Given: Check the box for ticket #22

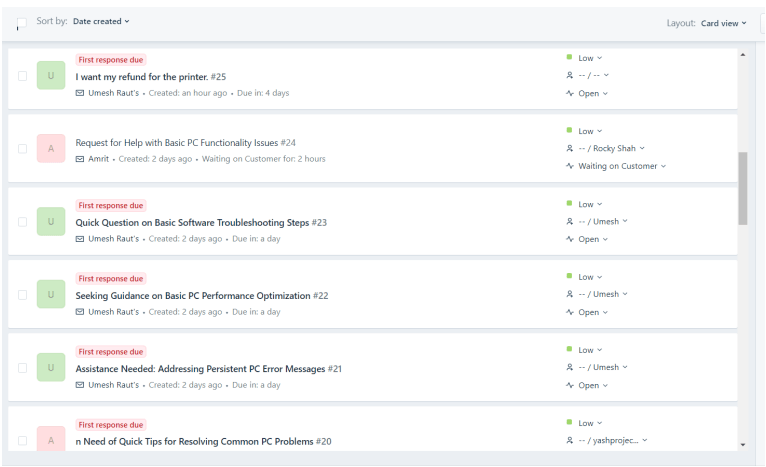Looking at the screenshot, I should point(22,295).
